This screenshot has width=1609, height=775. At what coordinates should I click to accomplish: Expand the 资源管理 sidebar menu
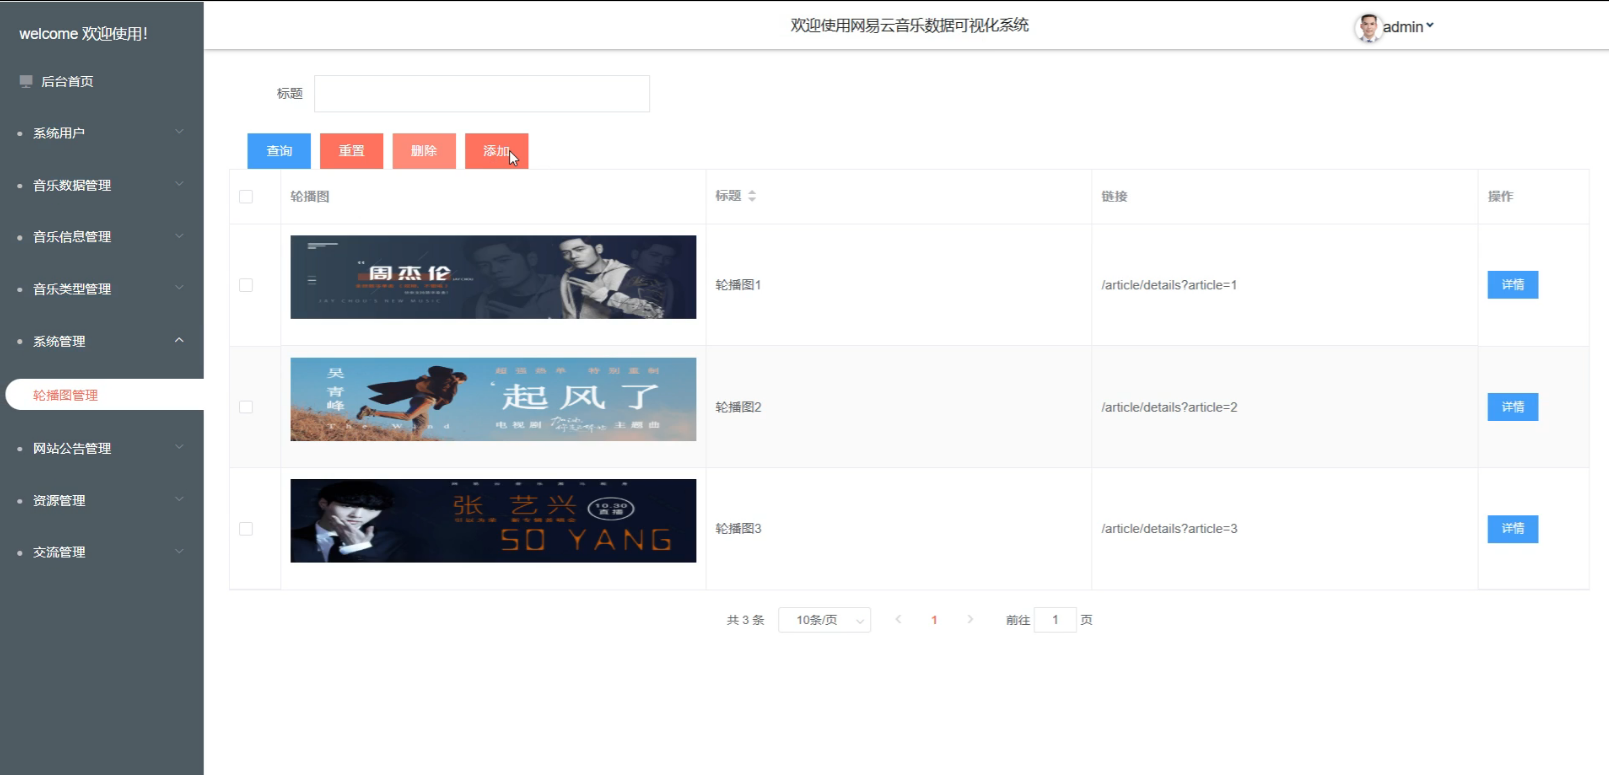coord(102,500)
